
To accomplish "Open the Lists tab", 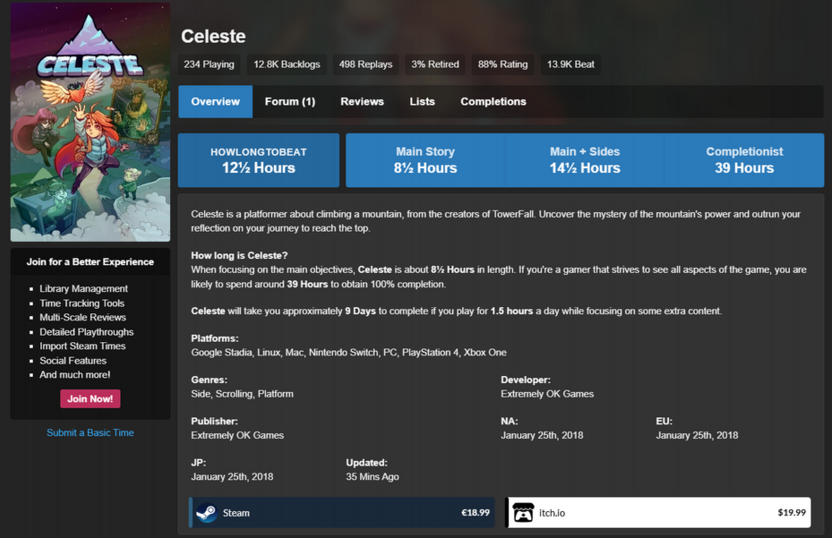I will 422,101.
